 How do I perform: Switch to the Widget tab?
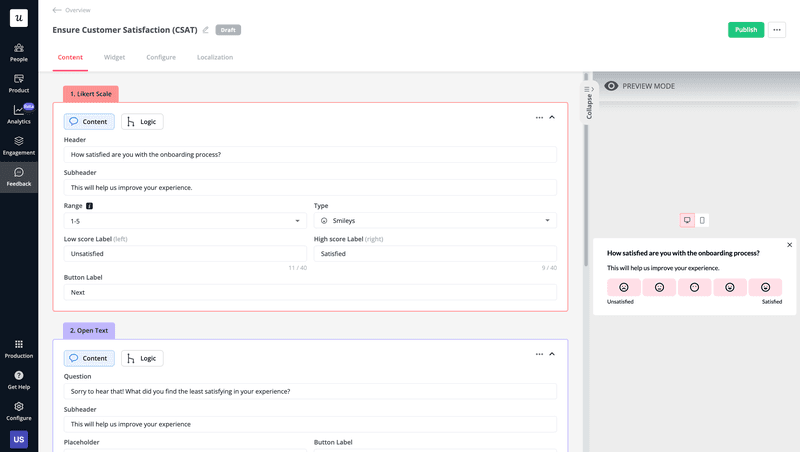[x=115, y=57]
